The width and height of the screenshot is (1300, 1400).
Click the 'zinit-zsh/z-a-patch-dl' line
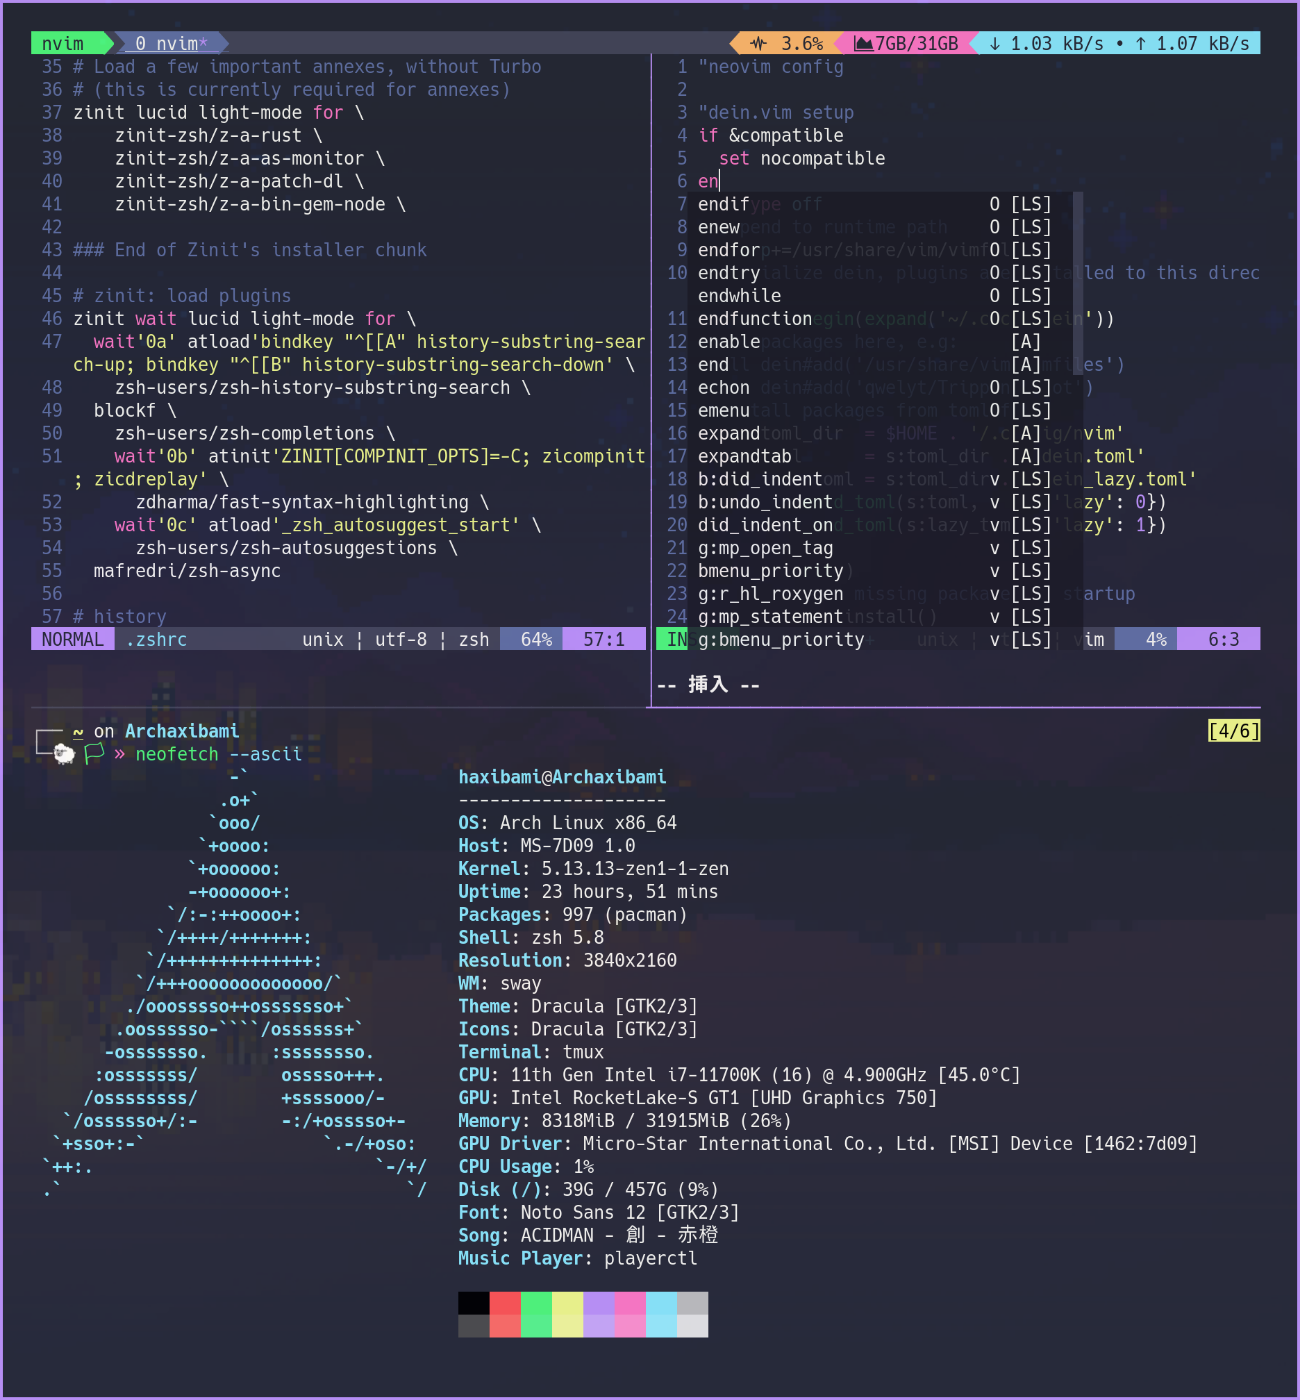click(x=239, y=181)
